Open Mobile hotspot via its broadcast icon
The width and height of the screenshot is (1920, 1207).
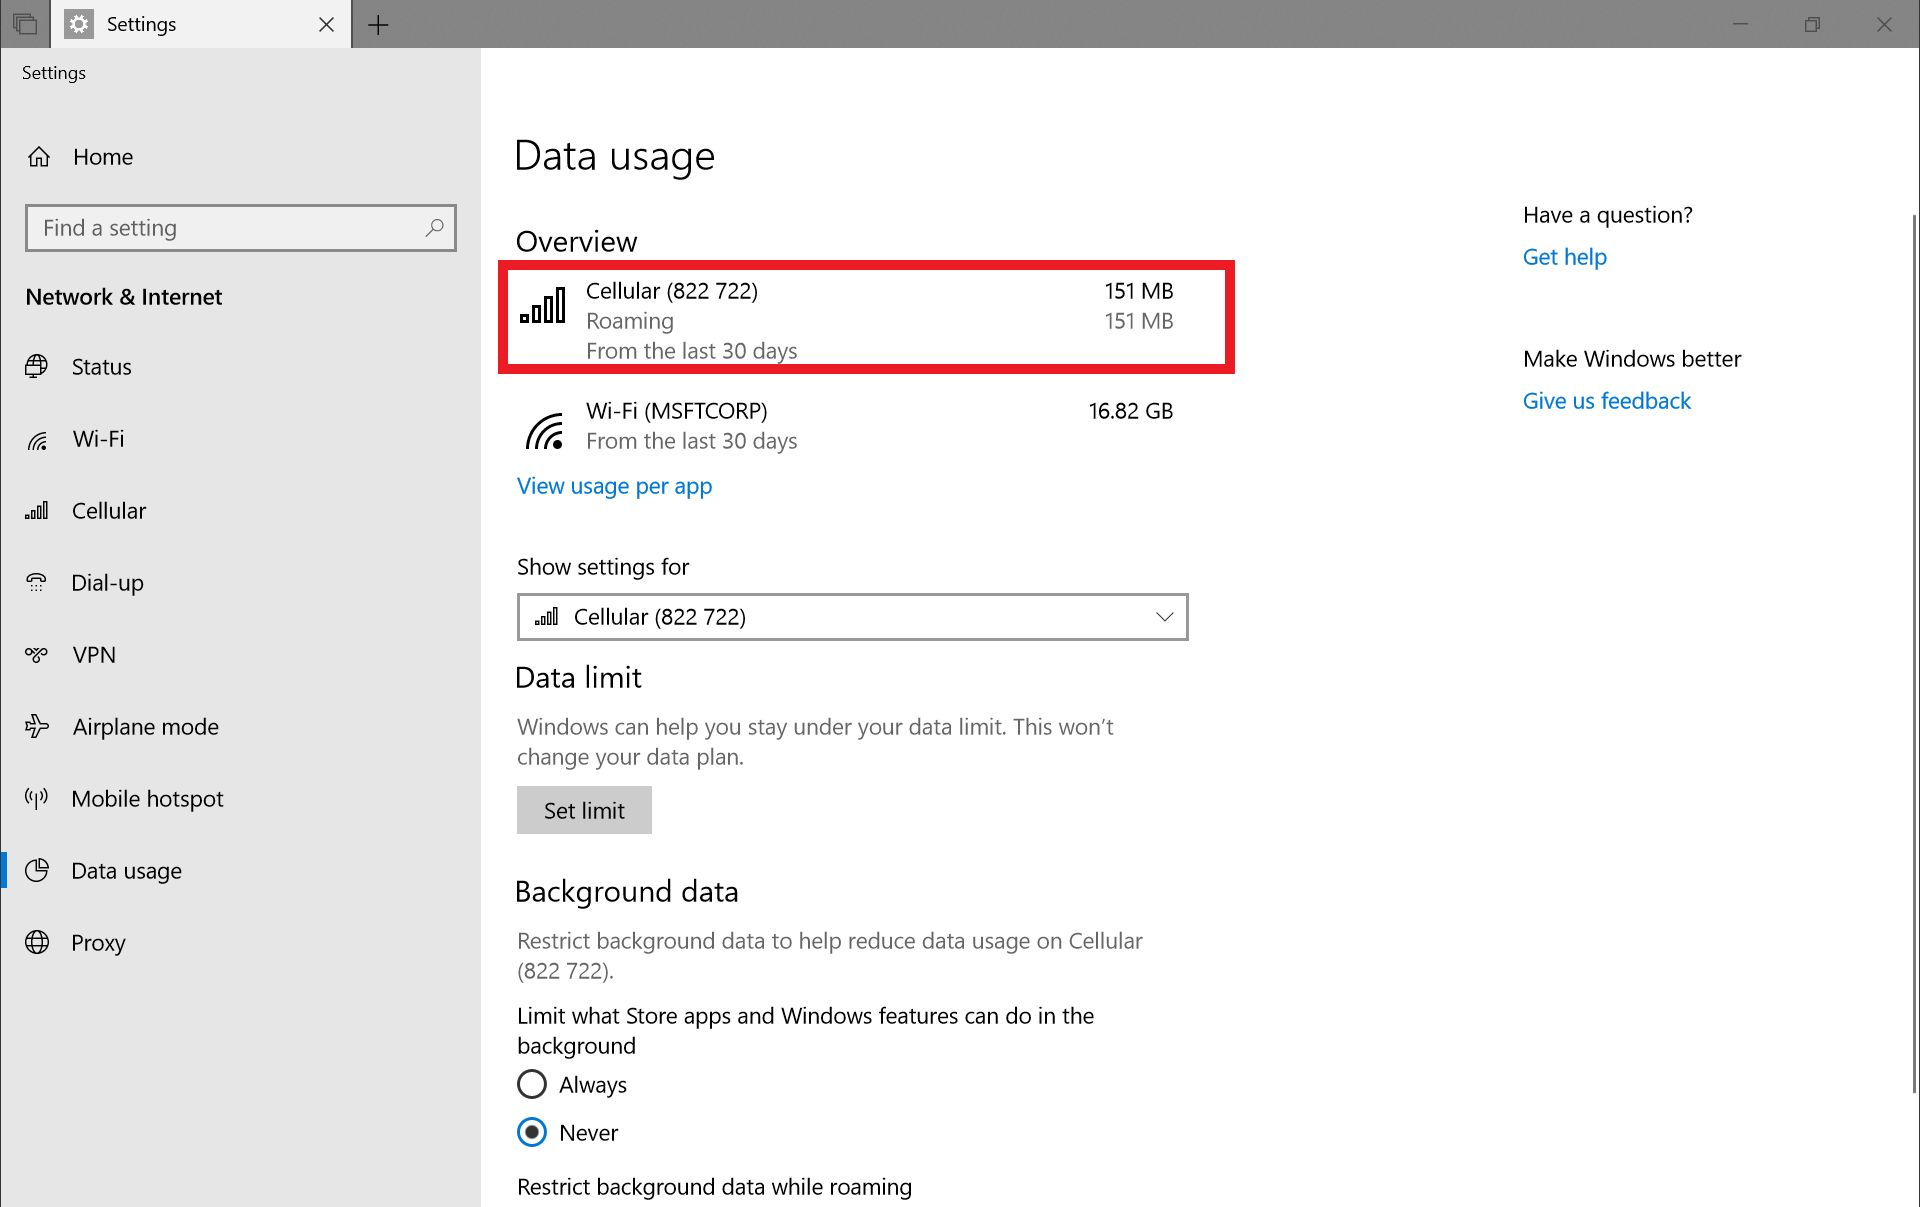[37, 798]
